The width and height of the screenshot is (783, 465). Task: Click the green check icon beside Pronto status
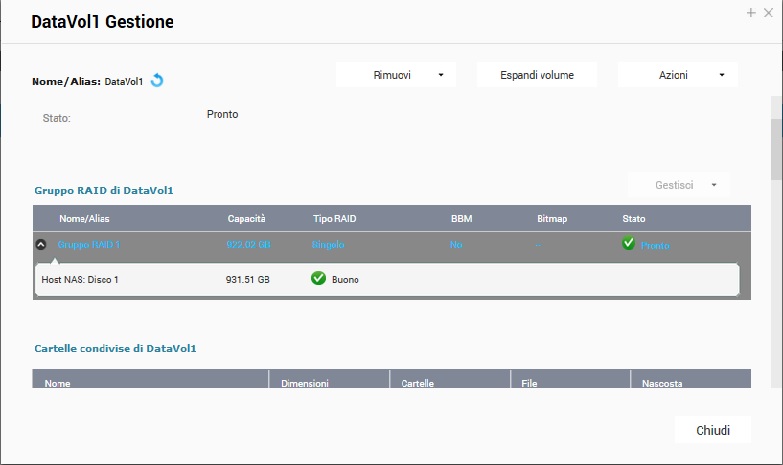coord(628,243)
